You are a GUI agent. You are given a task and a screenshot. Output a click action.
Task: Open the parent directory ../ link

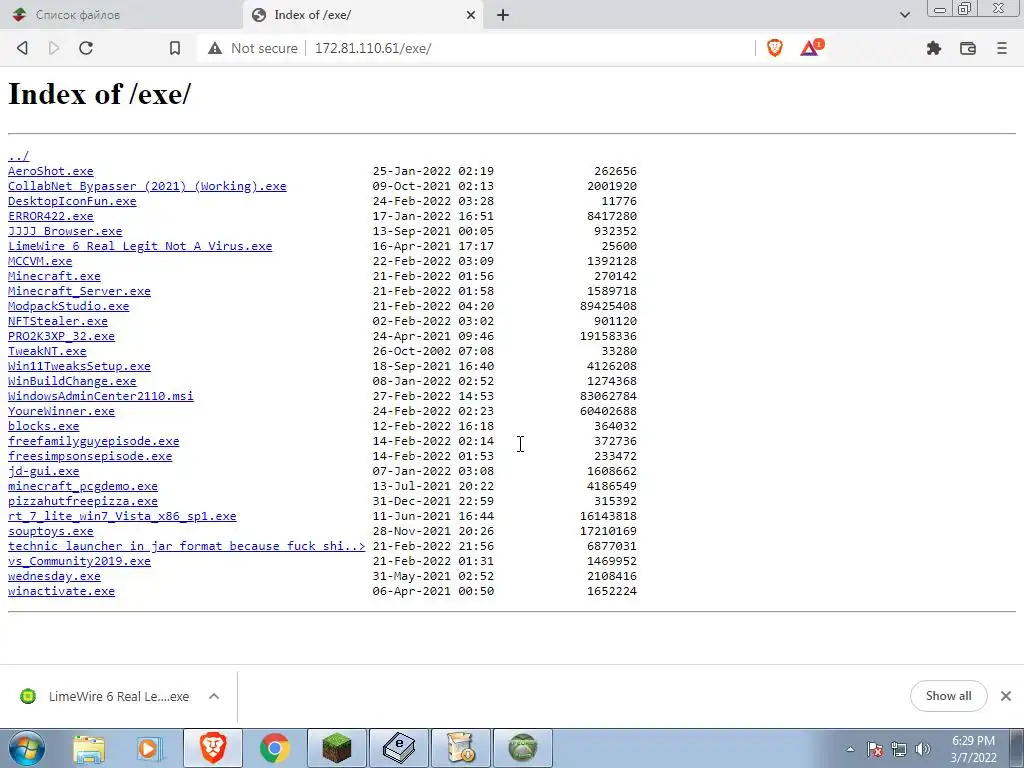click(x=18, y=155)
